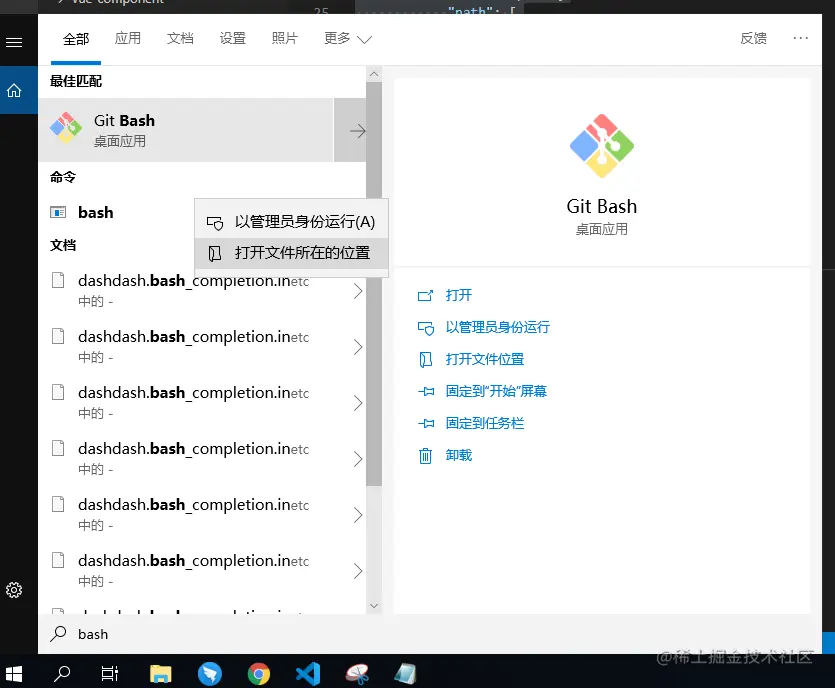The height and width of the screenshot is (688, 835).
Task: Click the icon beside 打开文件位置
Action: (425, 360)
